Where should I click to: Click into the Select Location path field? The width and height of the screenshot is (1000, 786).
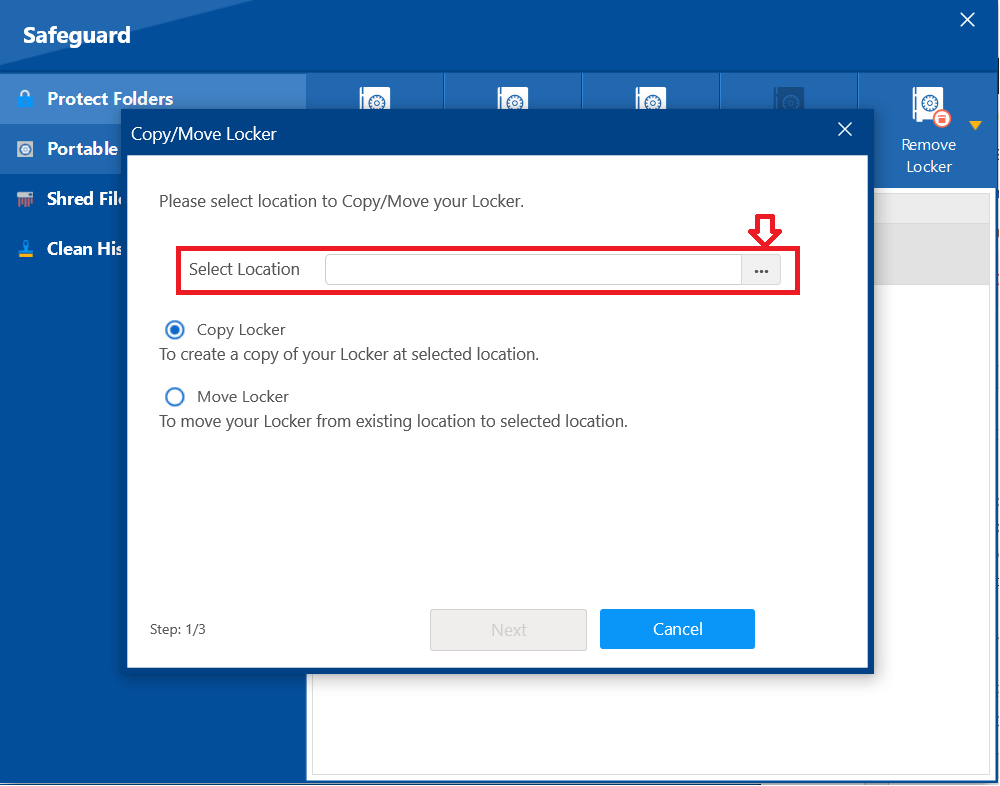point(533,271)
